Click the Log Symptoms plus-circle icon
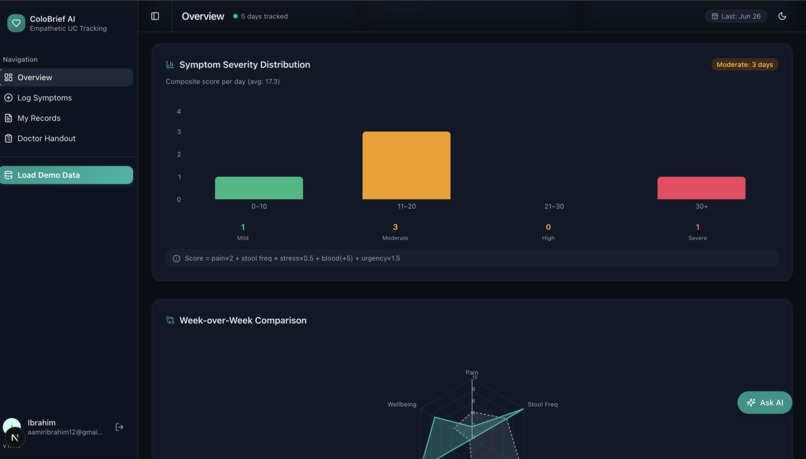Screen dimensions: 806x459 point(8,98)
